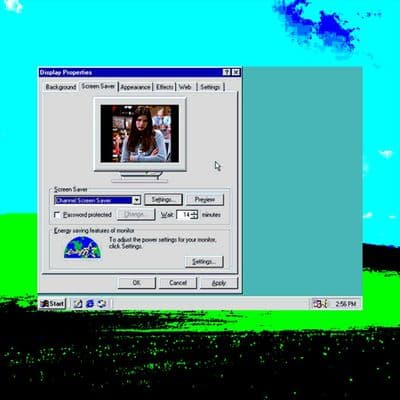Image resolution: width=400 pixels, height=400 pixels.
Task: Click the Help question mark button in title bar
Action: coord(226,72)
